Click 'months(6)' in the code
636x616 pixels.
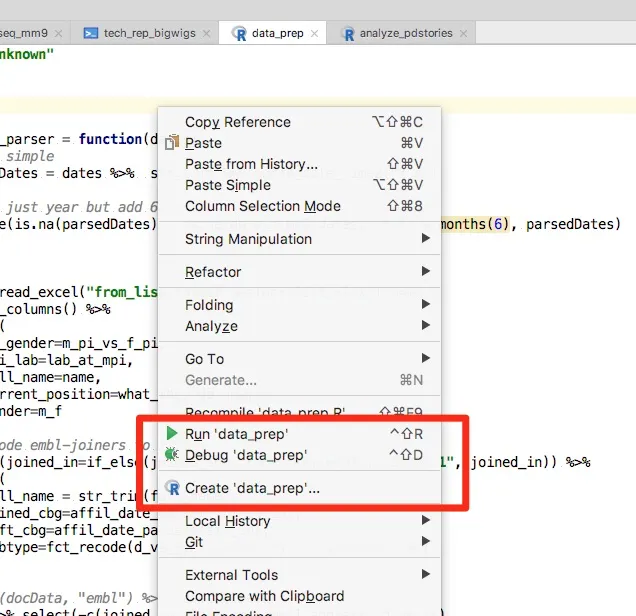pos(475,224)
